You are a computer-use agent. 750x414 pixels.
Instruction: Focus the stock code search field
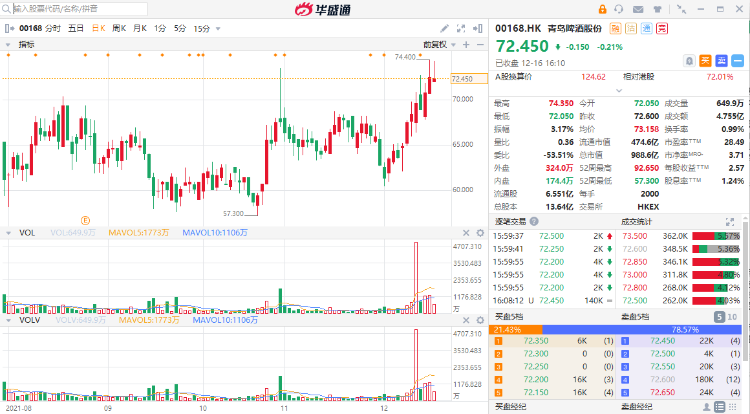coord(79,9)
